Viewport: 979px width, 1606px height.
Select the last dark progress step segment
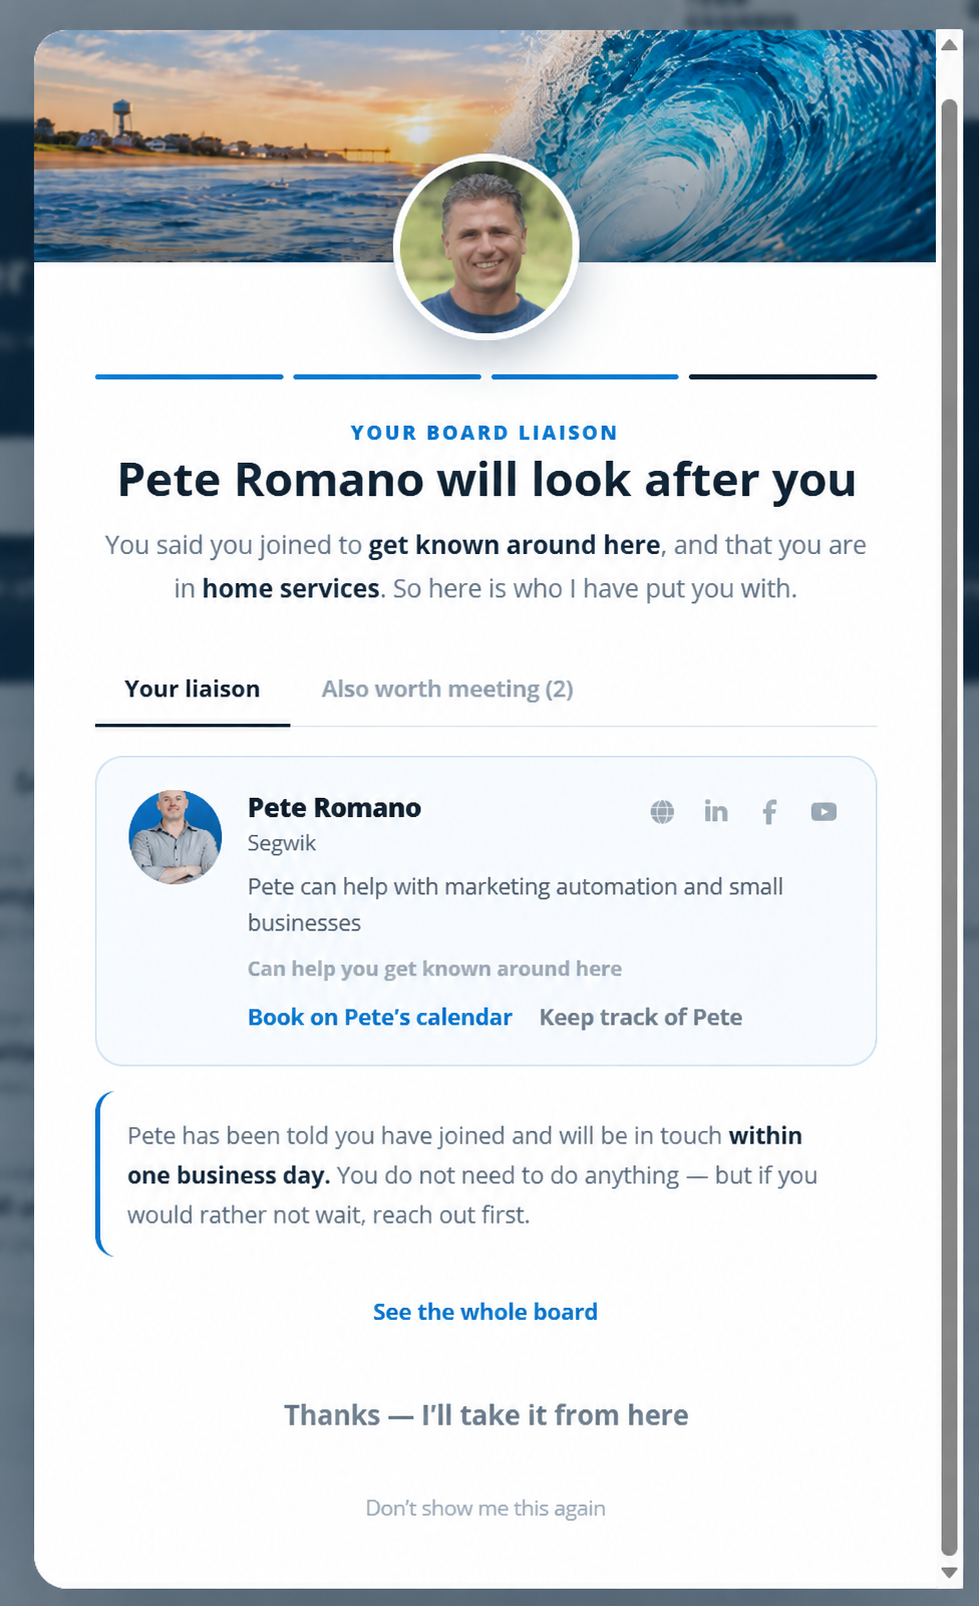783,377
